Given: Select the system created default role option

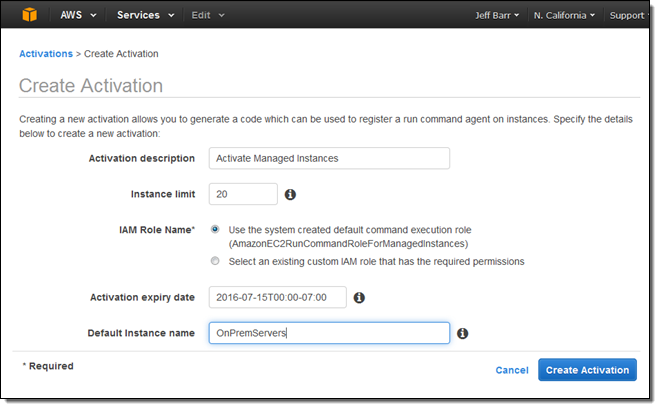Looking at the screenshot, I should 216,229.
